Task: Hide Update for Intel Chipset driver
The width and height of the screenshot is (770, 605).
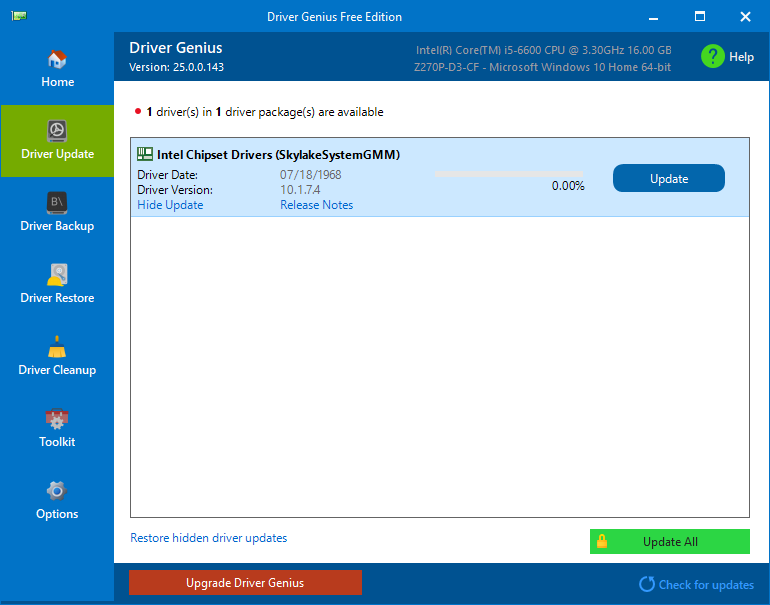Action: [x=170, y=205]
